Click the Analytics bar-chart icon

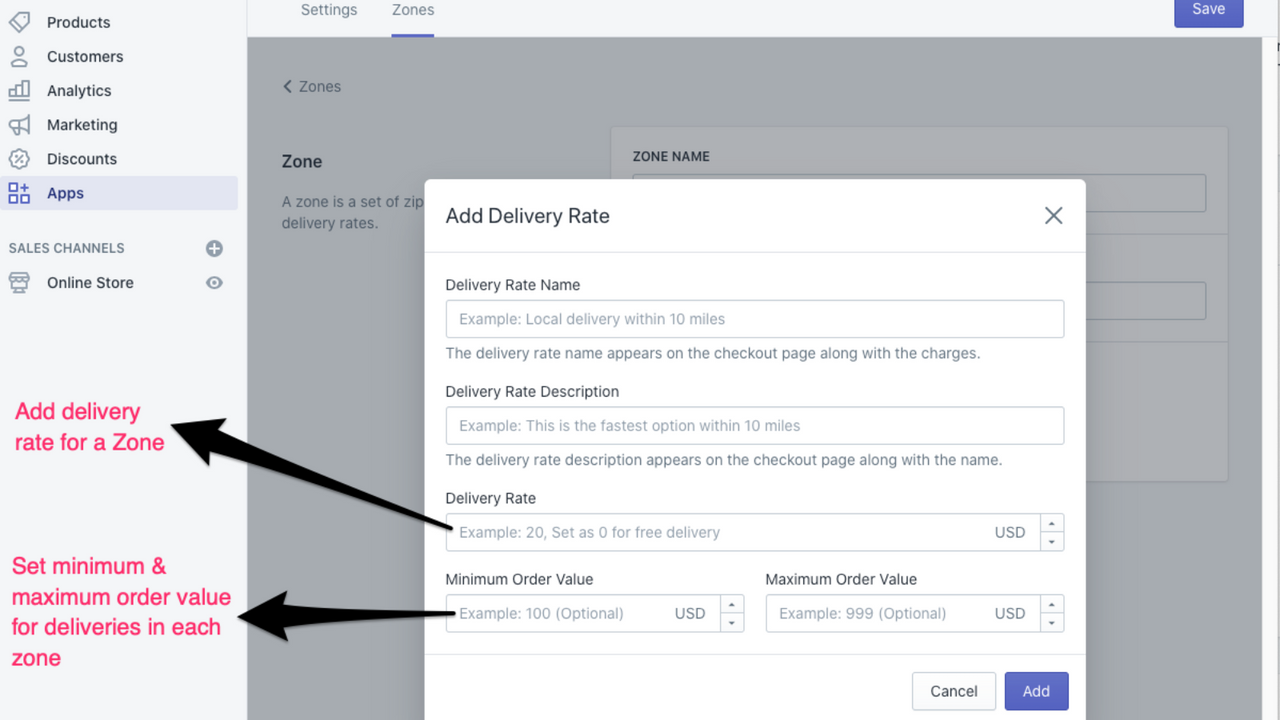pyautogui.click(x=19, y=90)
